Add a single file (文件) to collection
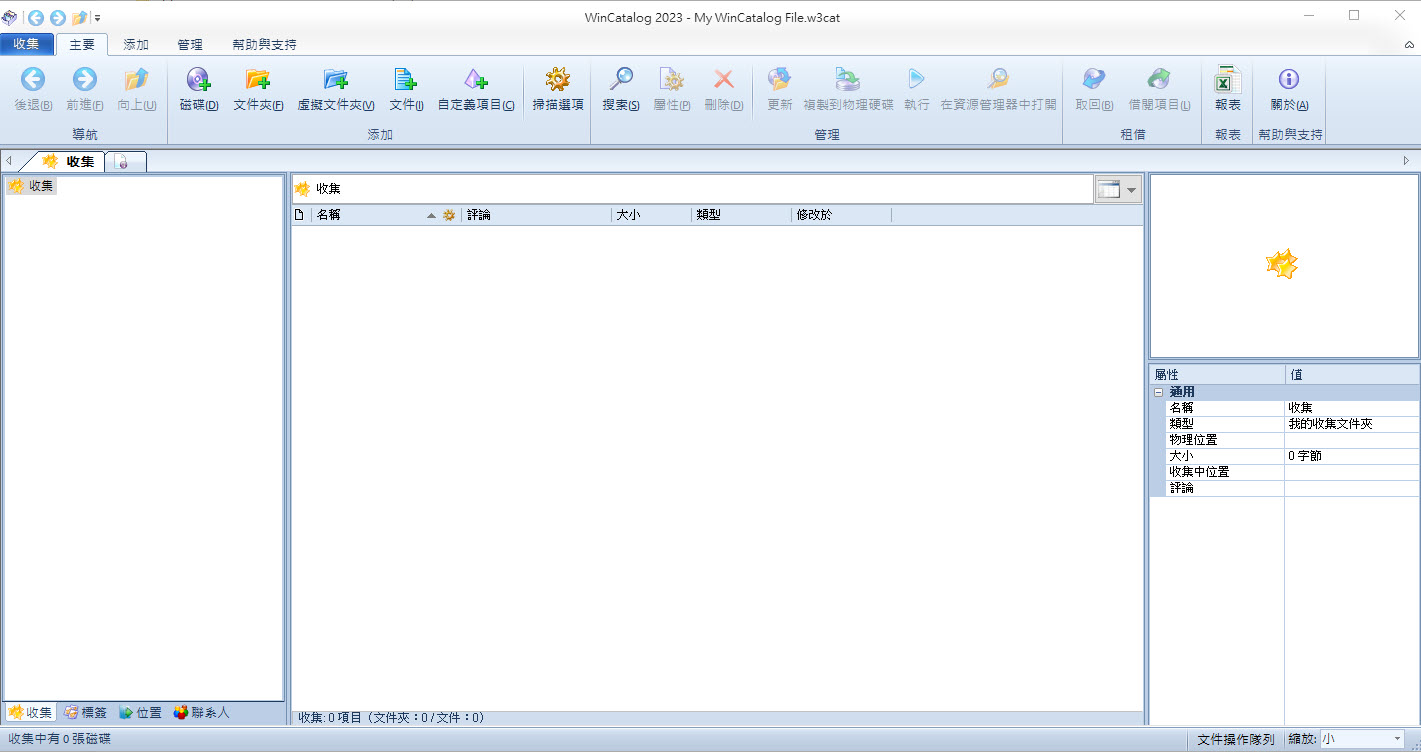 click(x=405, y=90)
